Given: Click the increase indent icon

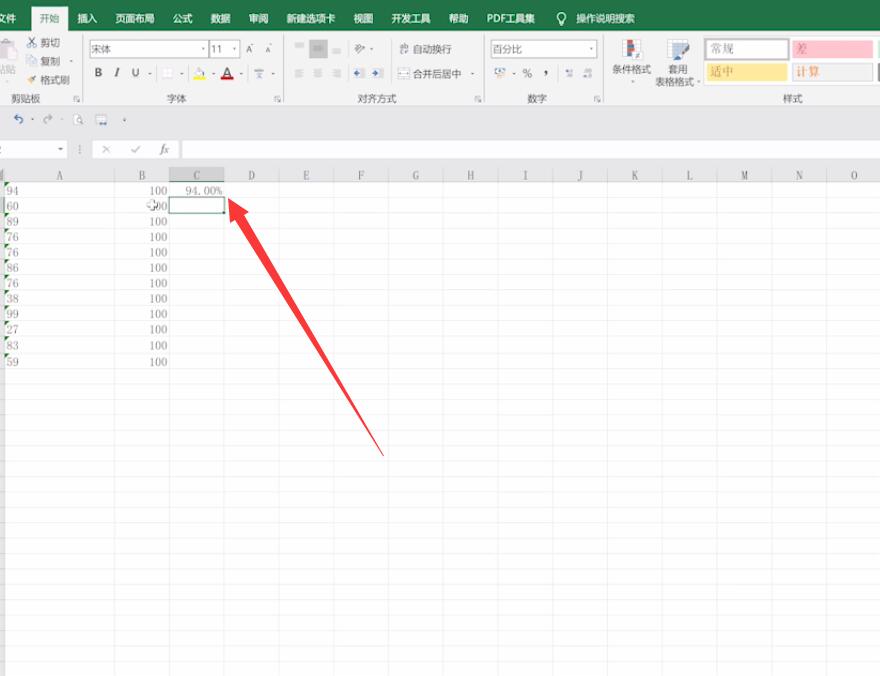Looking at the screenshot, I should point(377,73).
